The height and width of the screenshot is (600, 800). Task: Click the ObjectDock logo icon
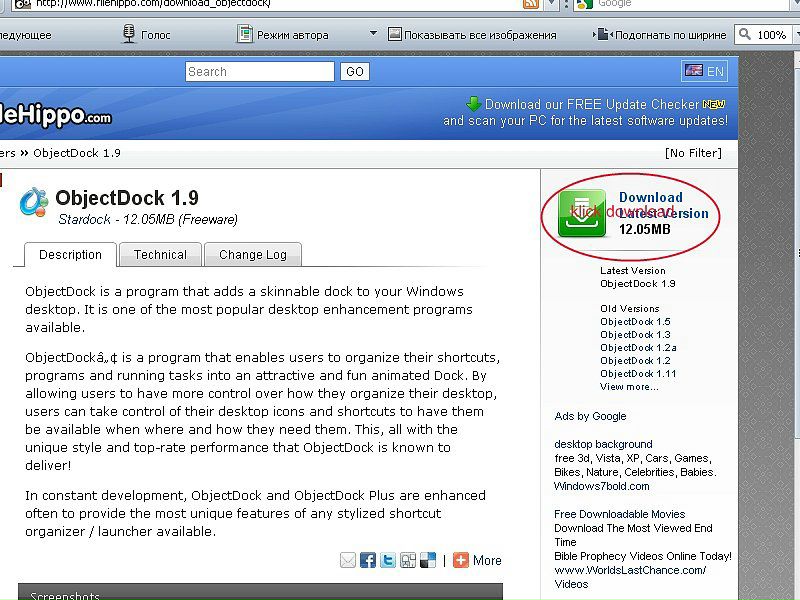tap(34, 202)
